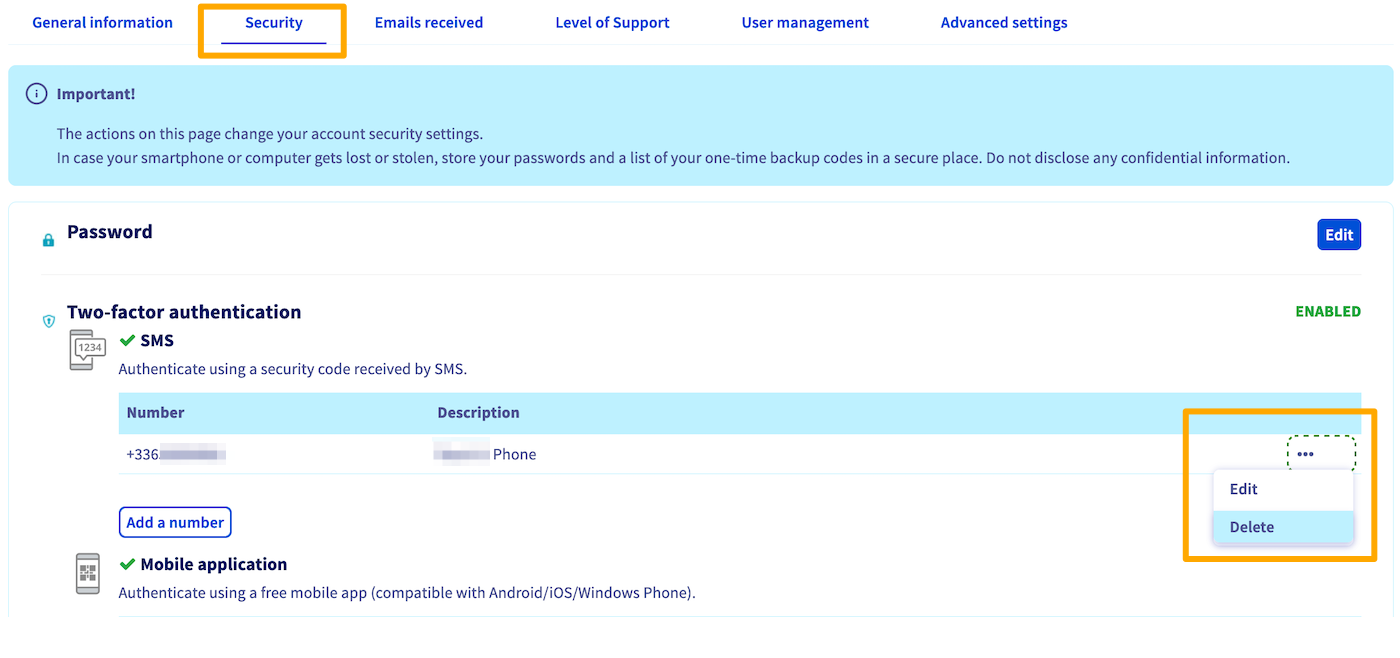Click the Mobile application QR phone icon
Viewport: 1400px width, 658px height.
pos(87,573)
